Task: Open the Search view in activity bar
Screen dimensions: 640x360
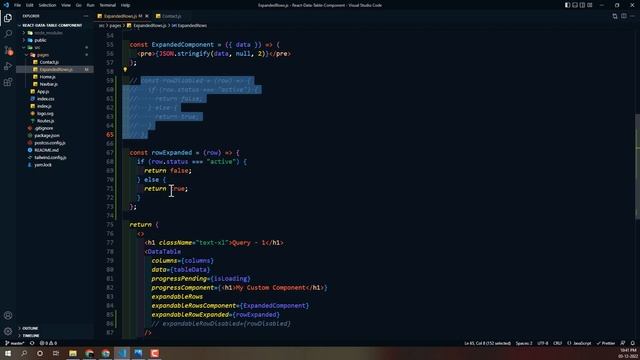Action: [8, 34]
